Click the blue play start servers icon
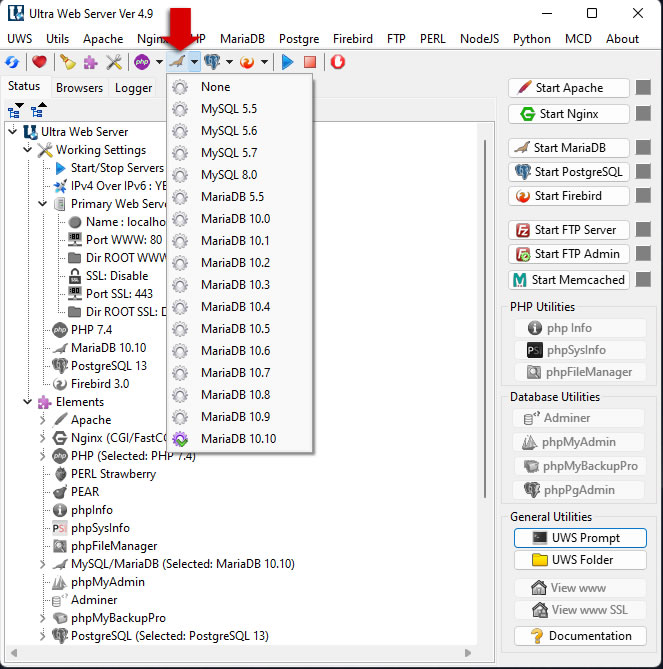 point(288,62)
